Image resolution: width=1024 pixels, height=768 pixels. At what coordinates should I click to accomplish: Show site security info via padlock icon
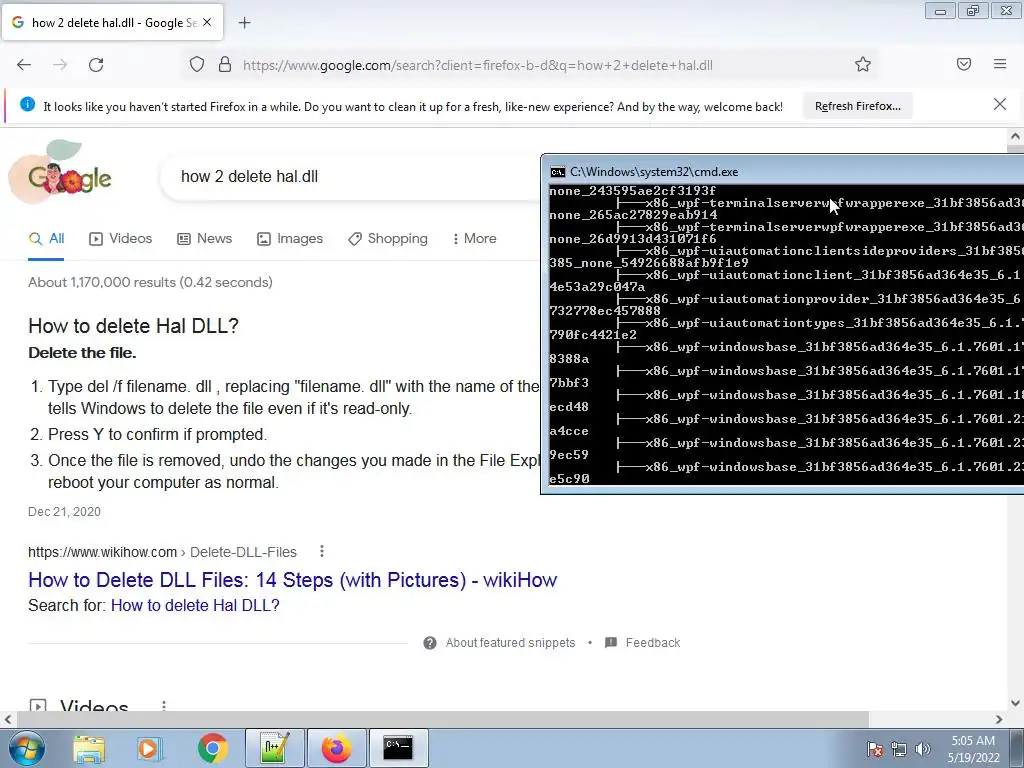click(225, 65)
